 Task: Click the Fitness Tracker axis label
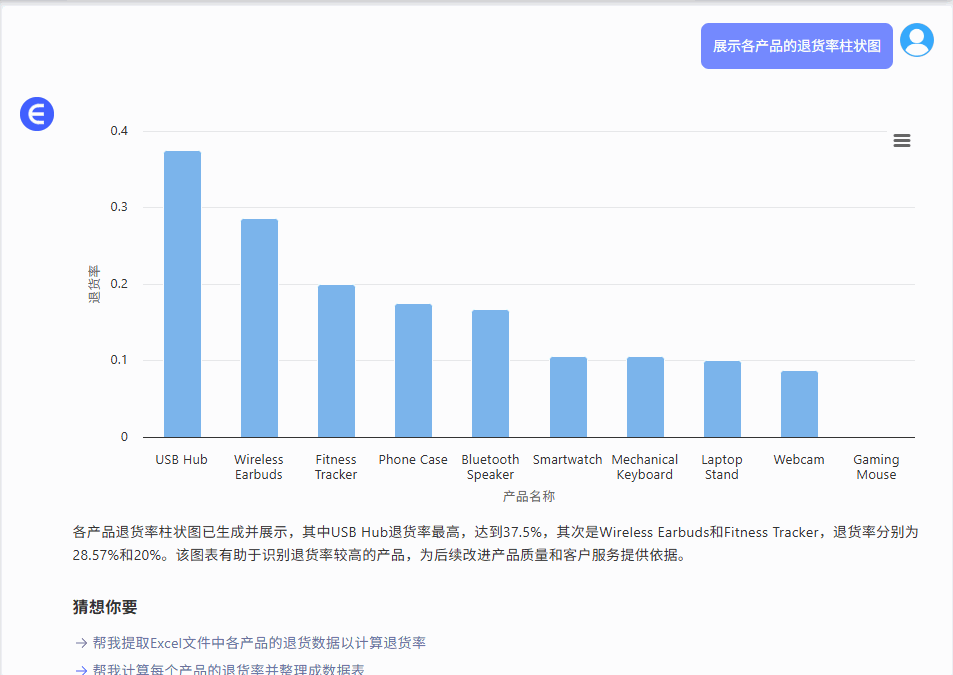pos(335,467)
